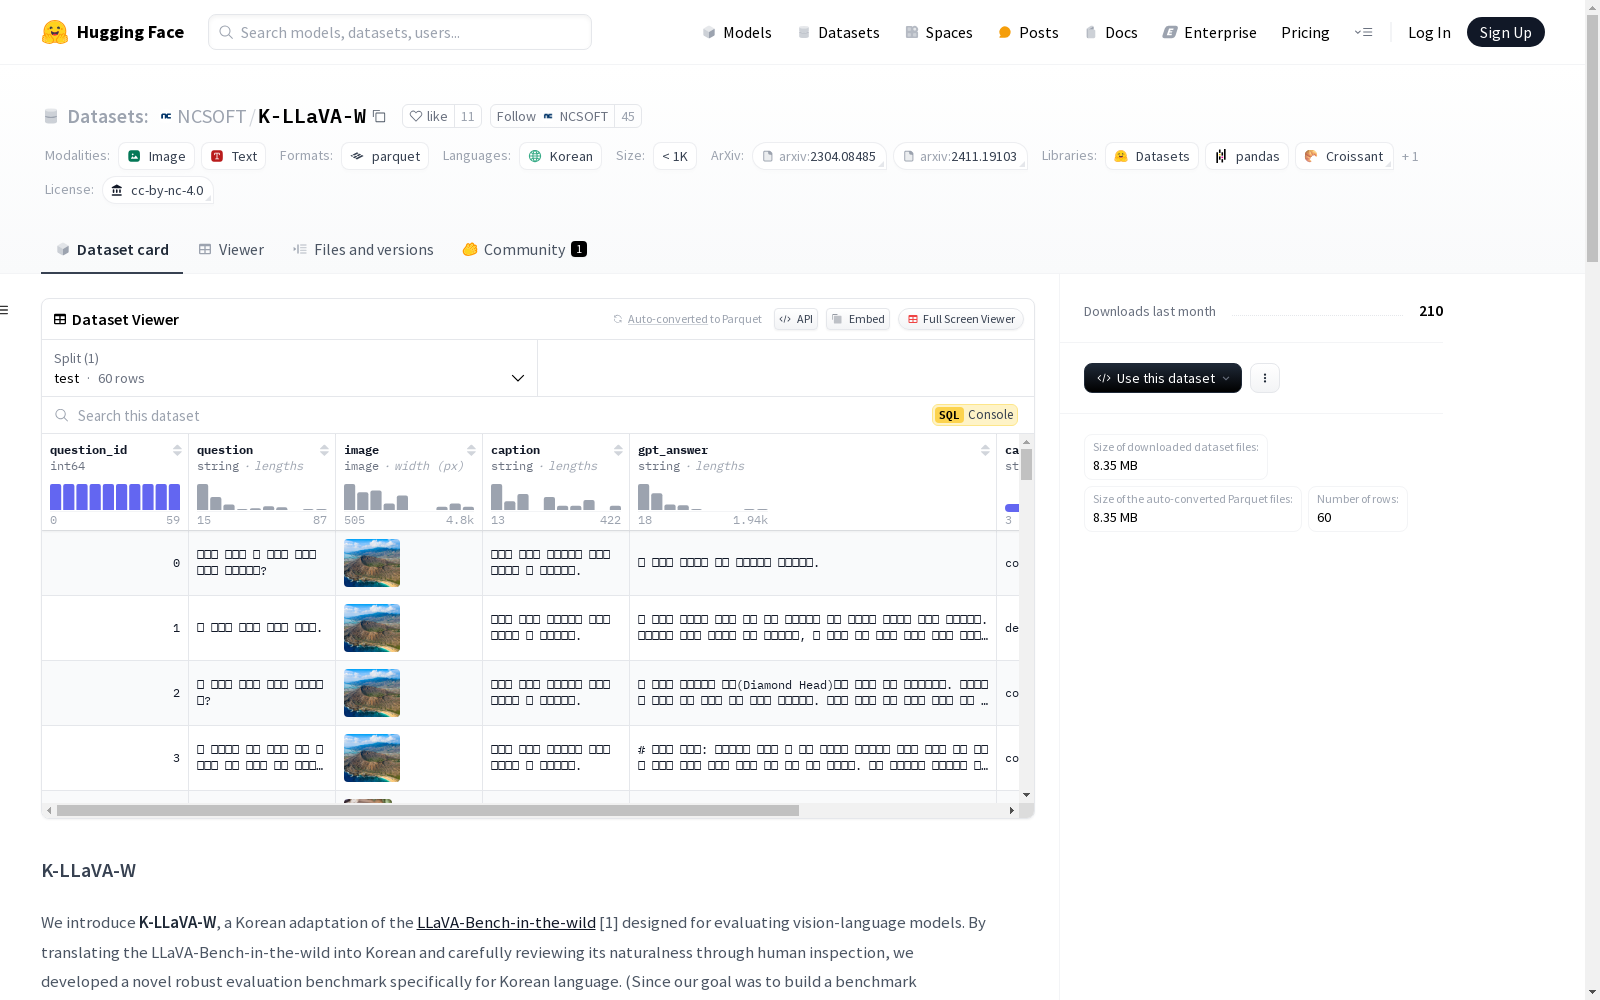
Task: Open the SQL Console
Action: tap(975, 415)
